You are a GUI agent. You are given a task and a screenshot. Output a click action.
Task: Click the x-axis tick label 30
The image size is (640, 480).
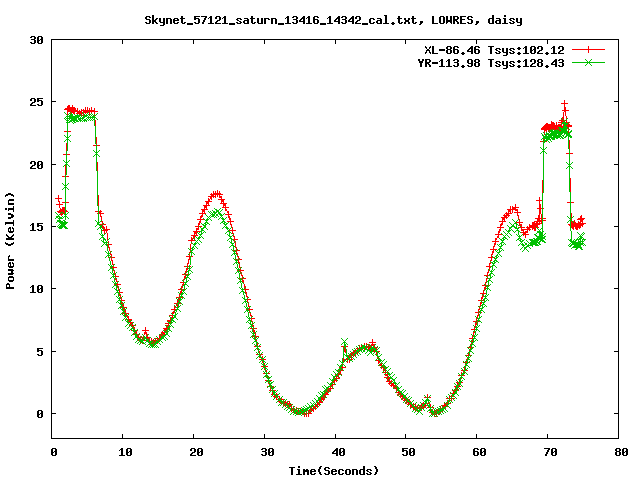pyautogui.click(x=267, y=452)
